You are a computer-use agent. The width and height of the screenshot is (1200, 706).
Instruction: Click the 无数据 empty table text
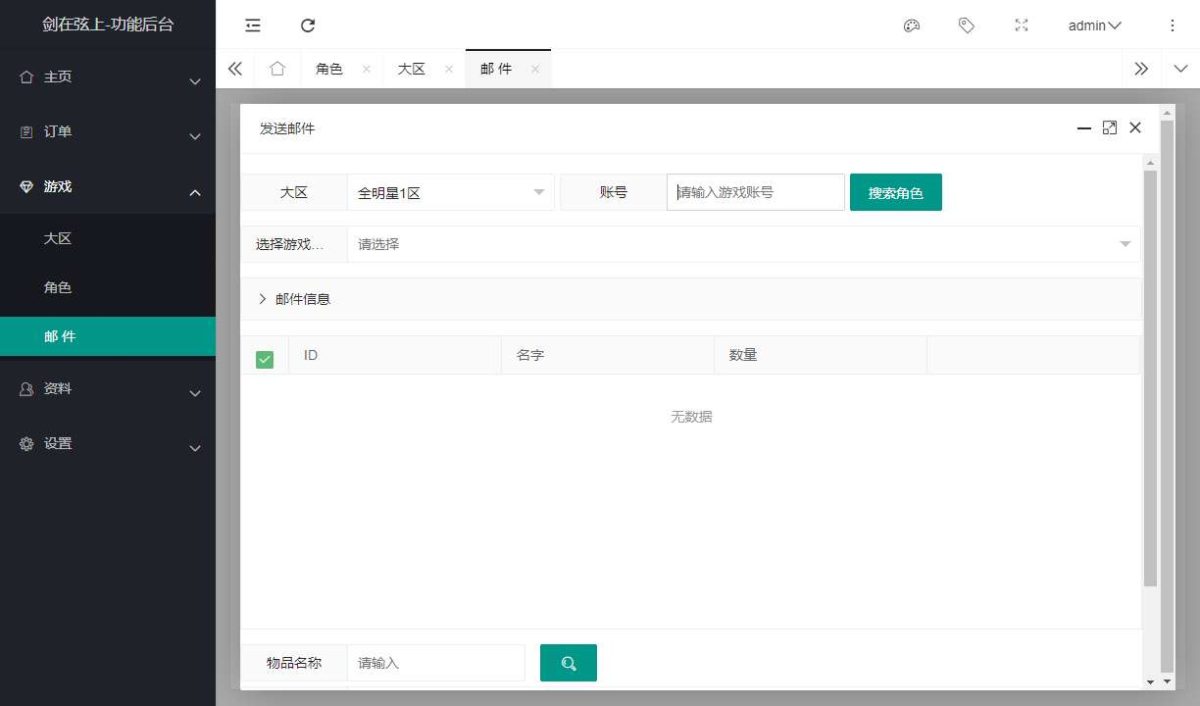691,417
